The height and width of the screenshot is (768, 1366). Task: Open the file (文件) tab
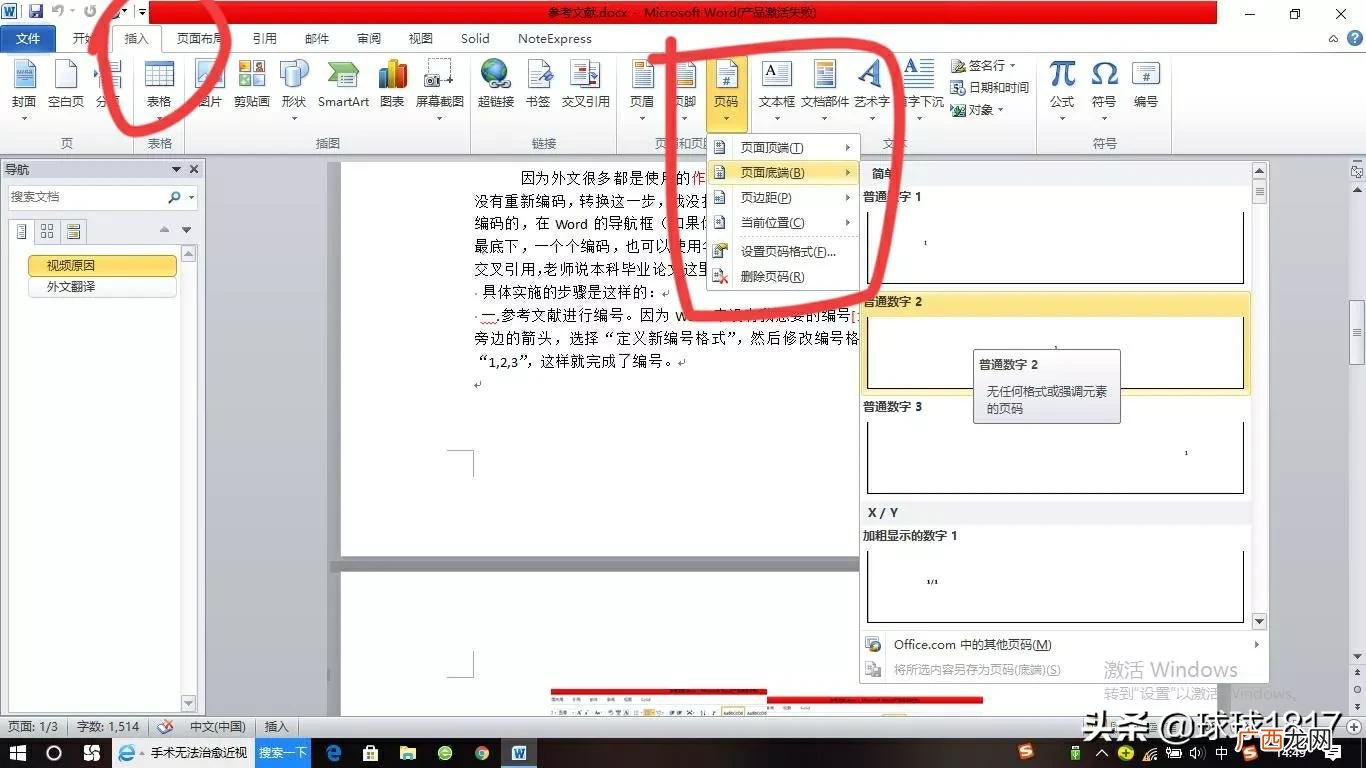[28, 39]
